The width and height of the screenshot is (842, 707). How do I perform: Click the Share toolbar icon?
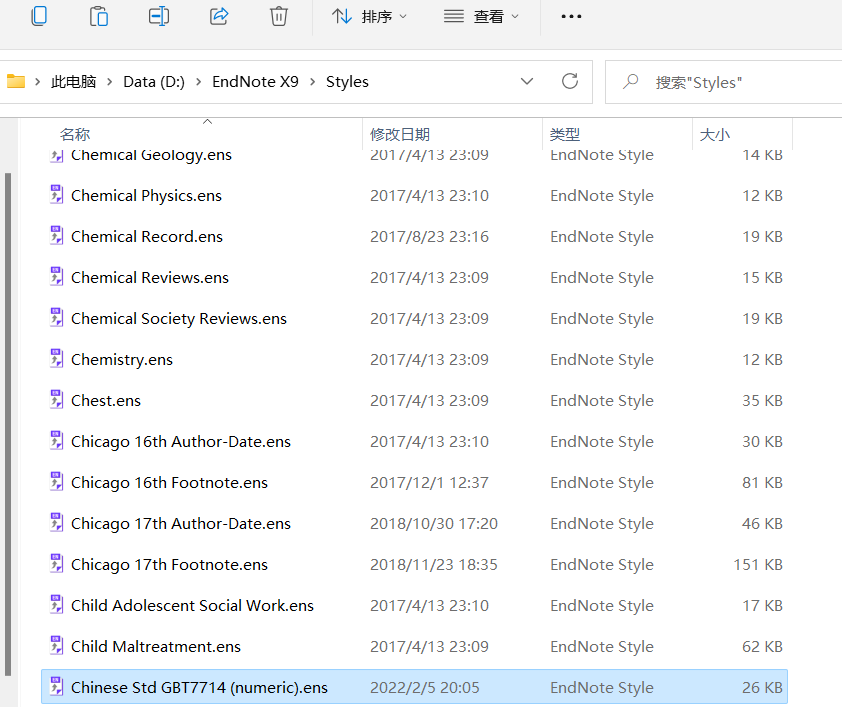pyautogui.click(x=219, y=16)
